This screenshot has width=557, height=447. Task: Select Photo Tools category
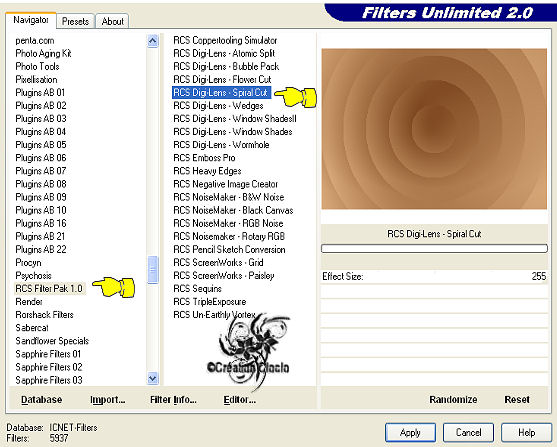[37, 66]
